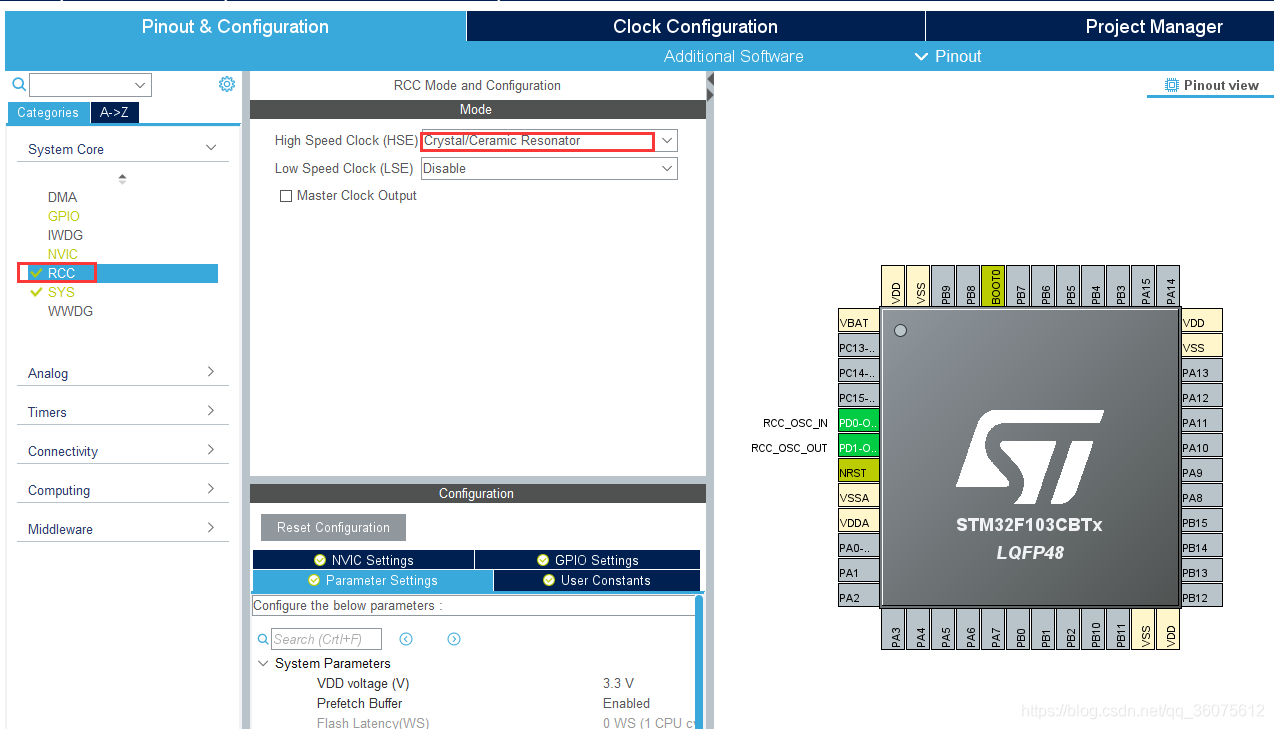Click the back circle arrow beside parameter search
This screenshot has width=1274, height=729.
(406, 638)
